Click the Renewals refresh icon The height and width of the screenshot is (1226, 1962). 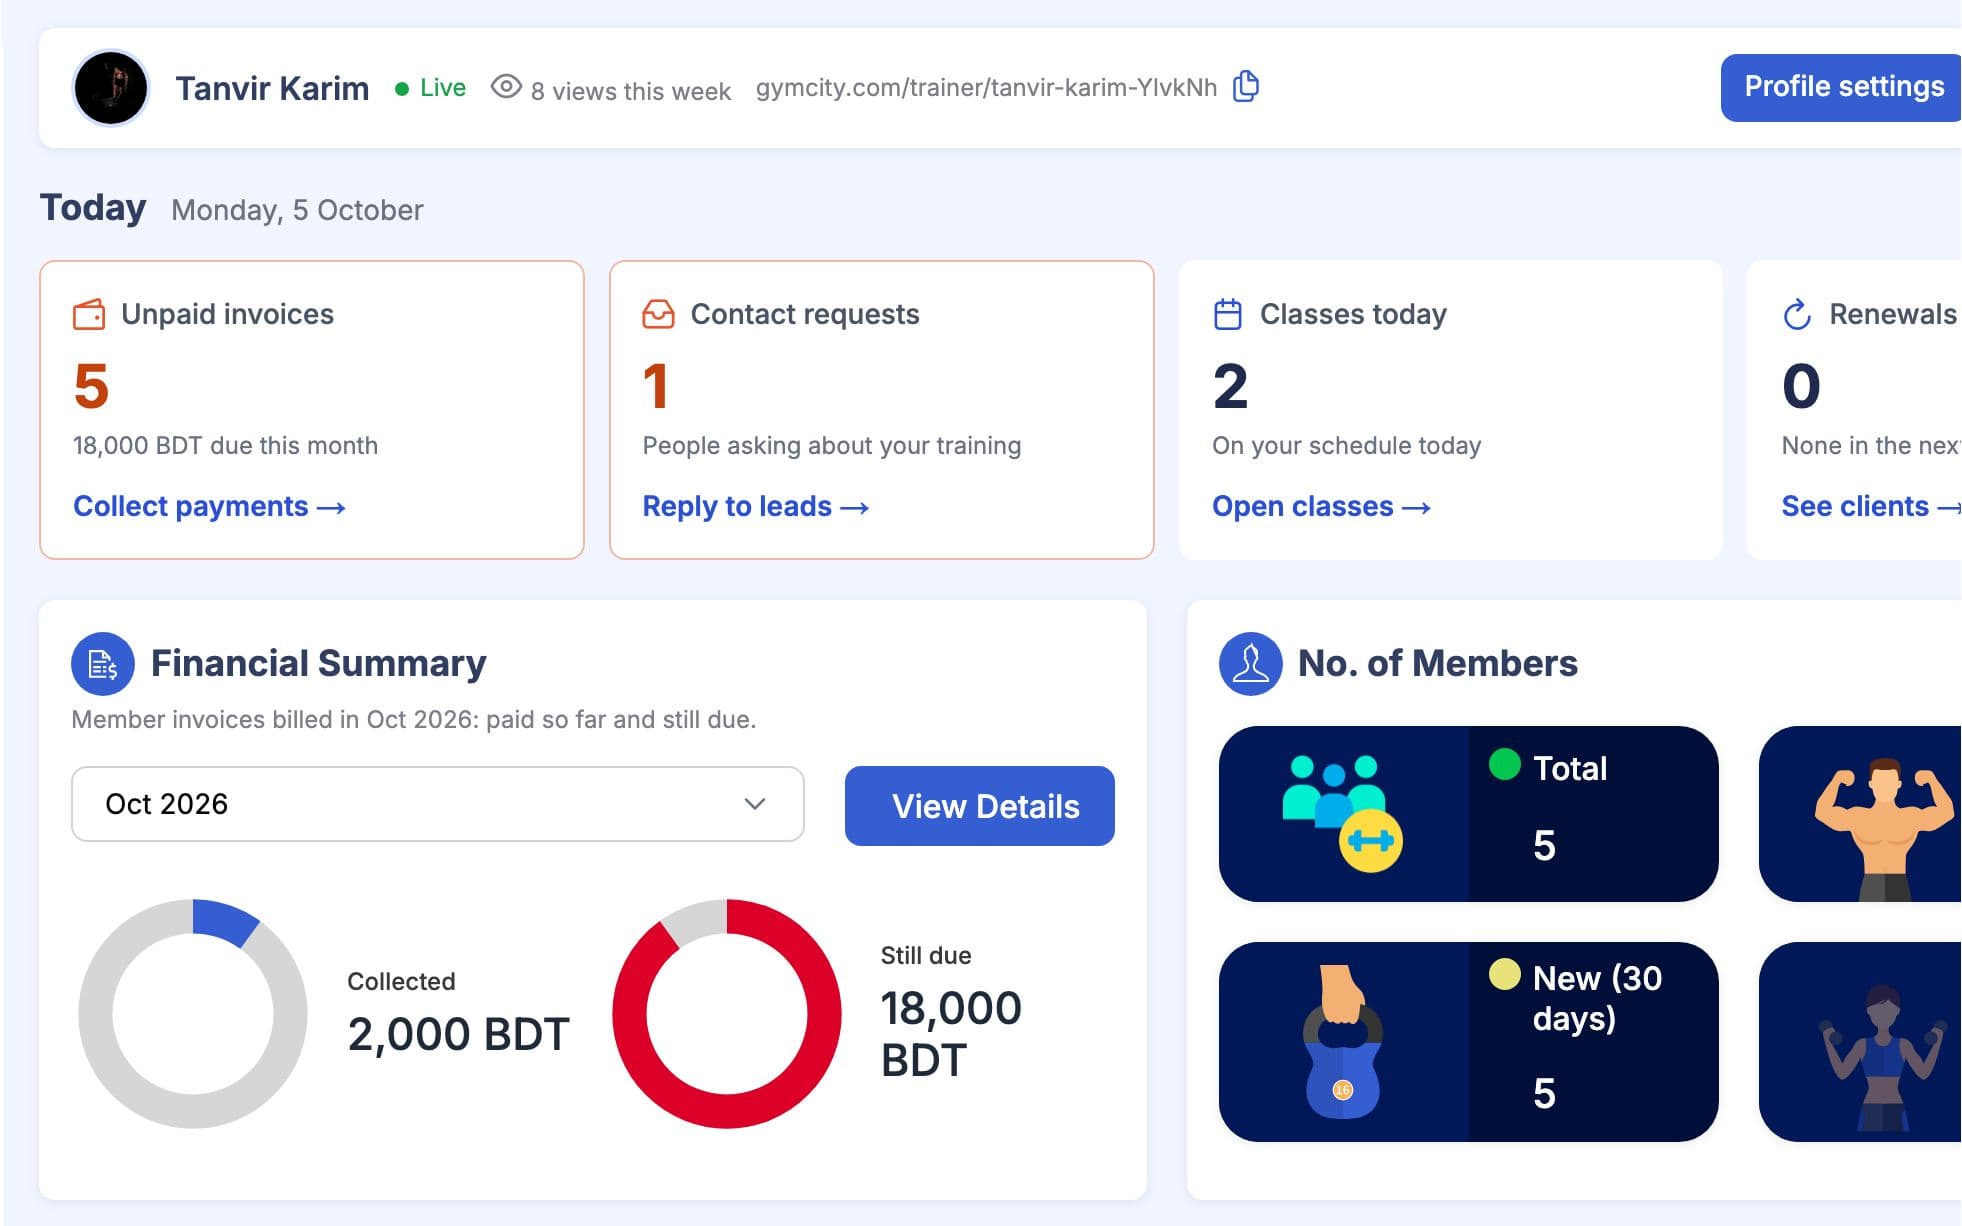pyautogui.click(x=1797, y=314)
